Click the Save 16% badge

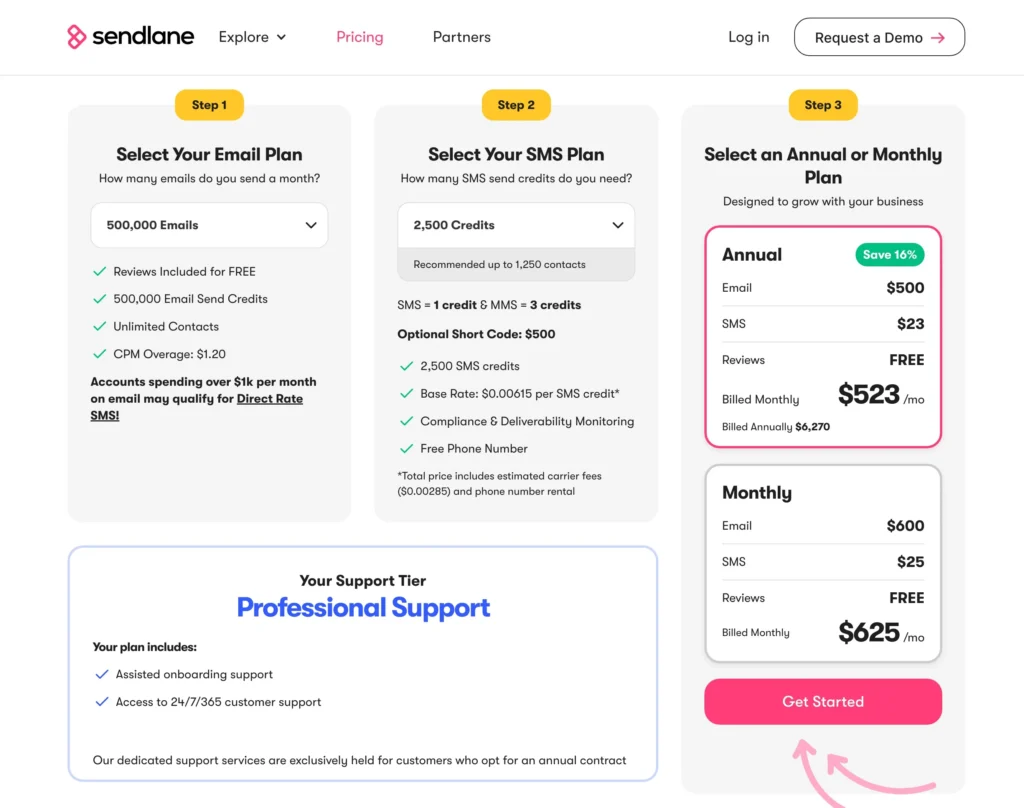click(x=889, y=255)
